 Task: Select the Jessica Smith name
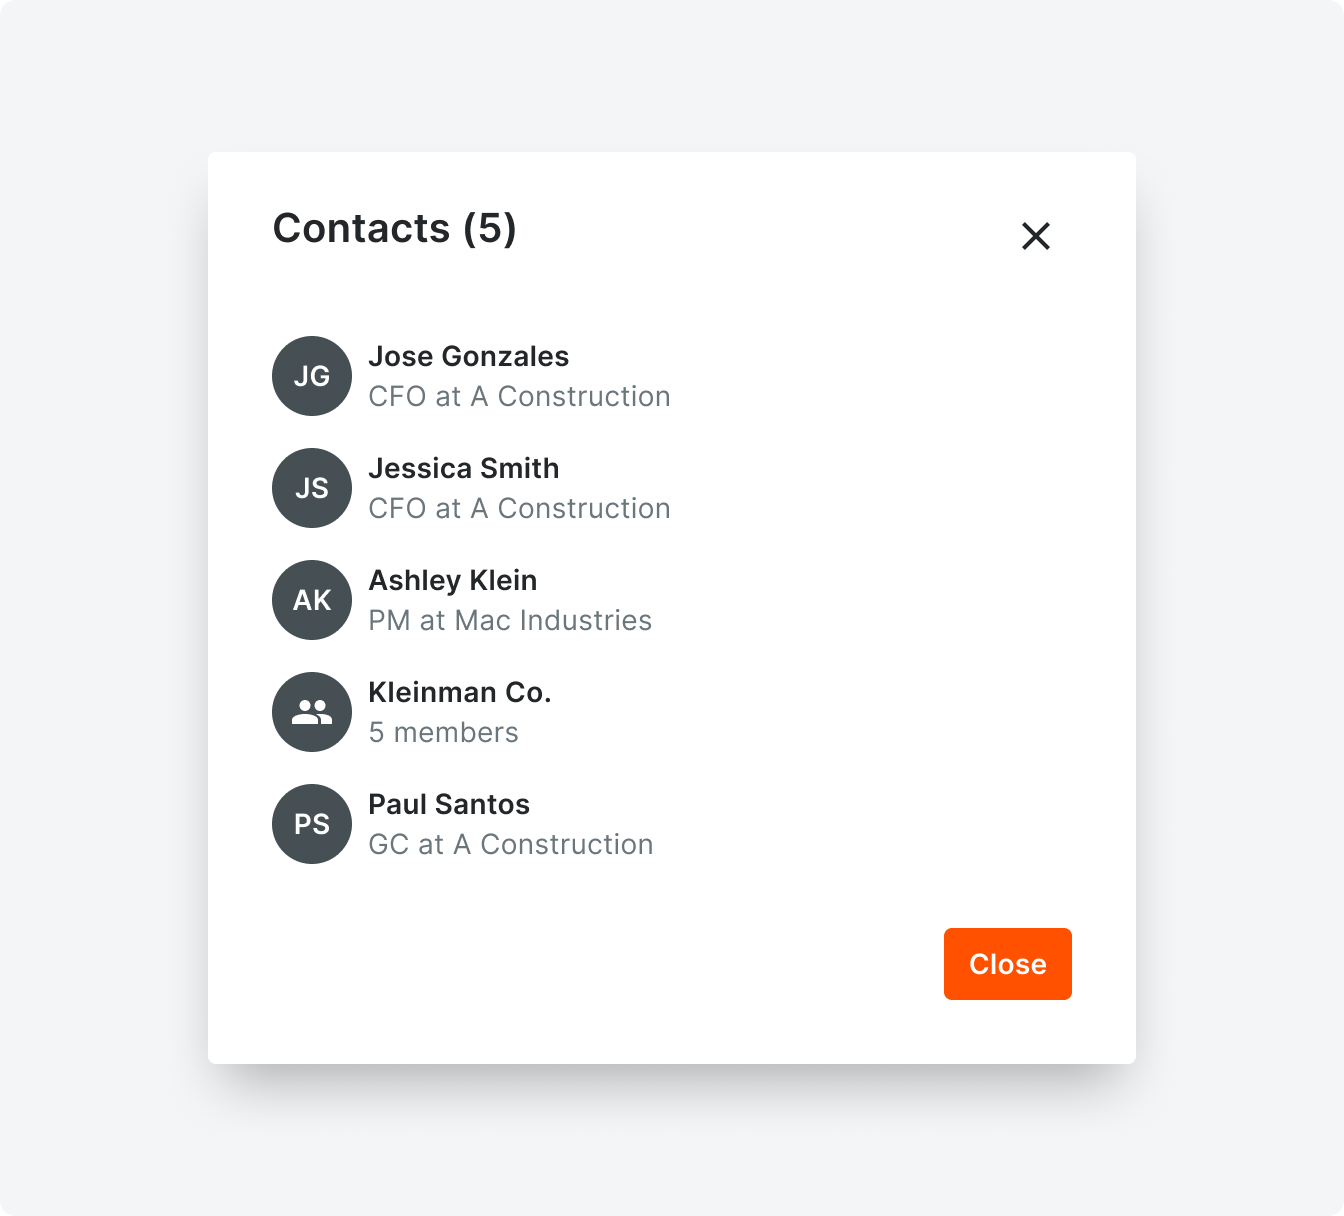(464, 469)
